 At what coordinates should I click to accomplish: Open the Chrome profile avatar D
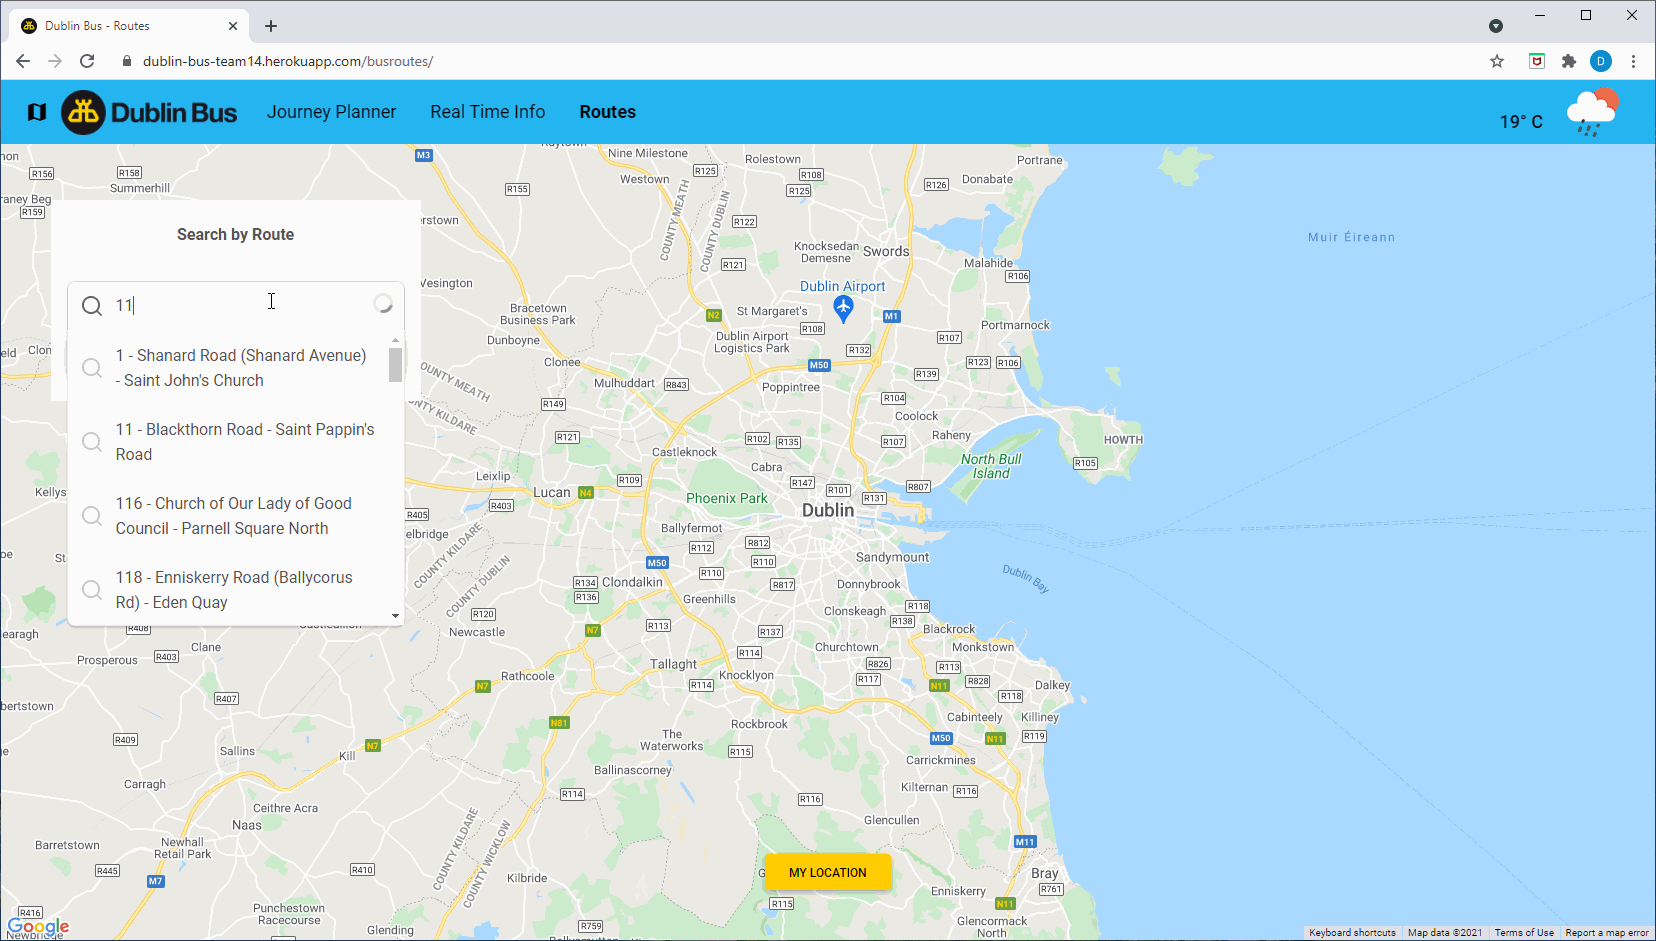point(1601,61)
